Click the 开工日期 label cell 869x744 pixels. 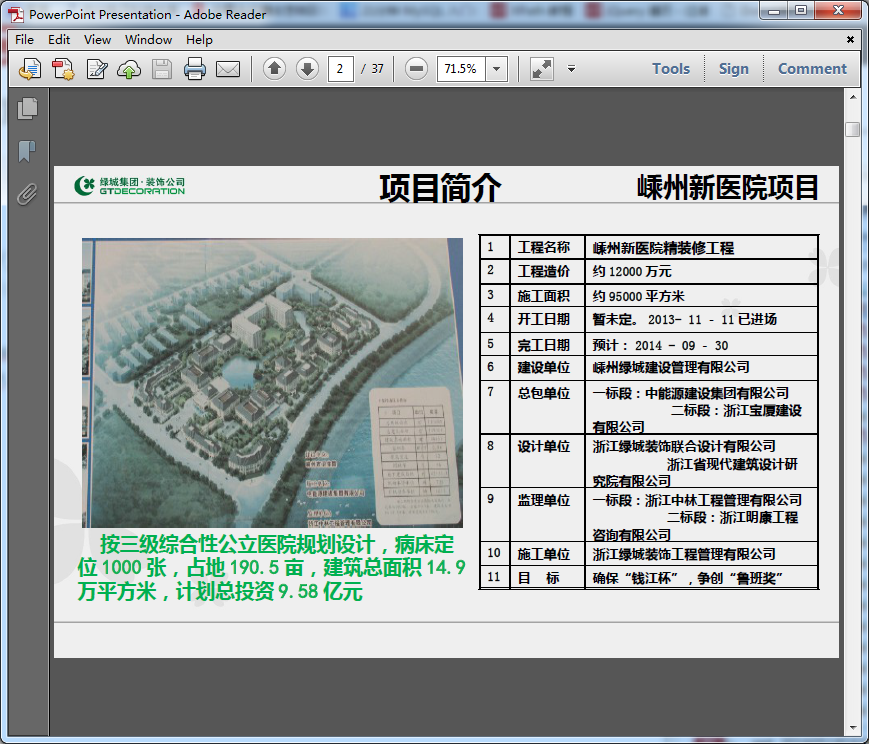pyautogui.click(x=548, y=319)
